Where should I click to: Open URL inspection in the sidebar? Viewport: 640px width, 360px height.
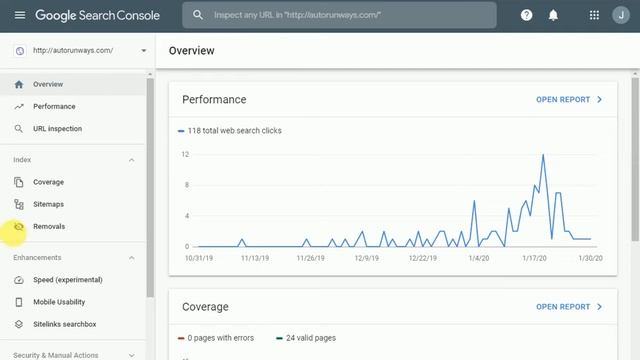coord(73,129)
